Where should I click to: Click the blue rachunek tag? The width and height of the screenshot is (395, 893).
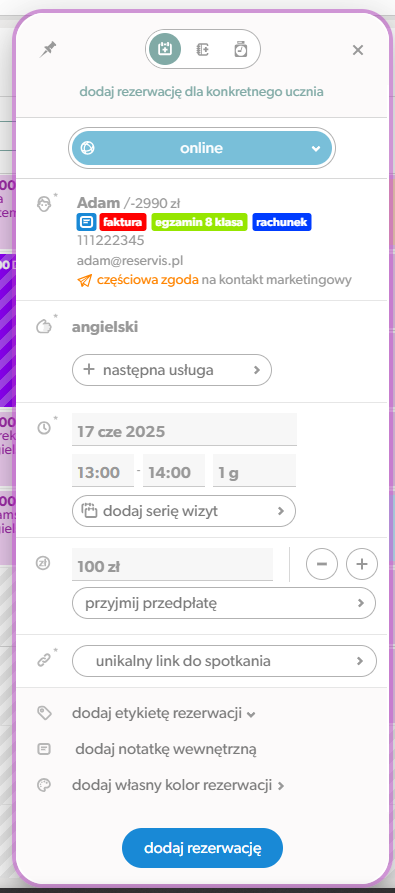point(281,222)
